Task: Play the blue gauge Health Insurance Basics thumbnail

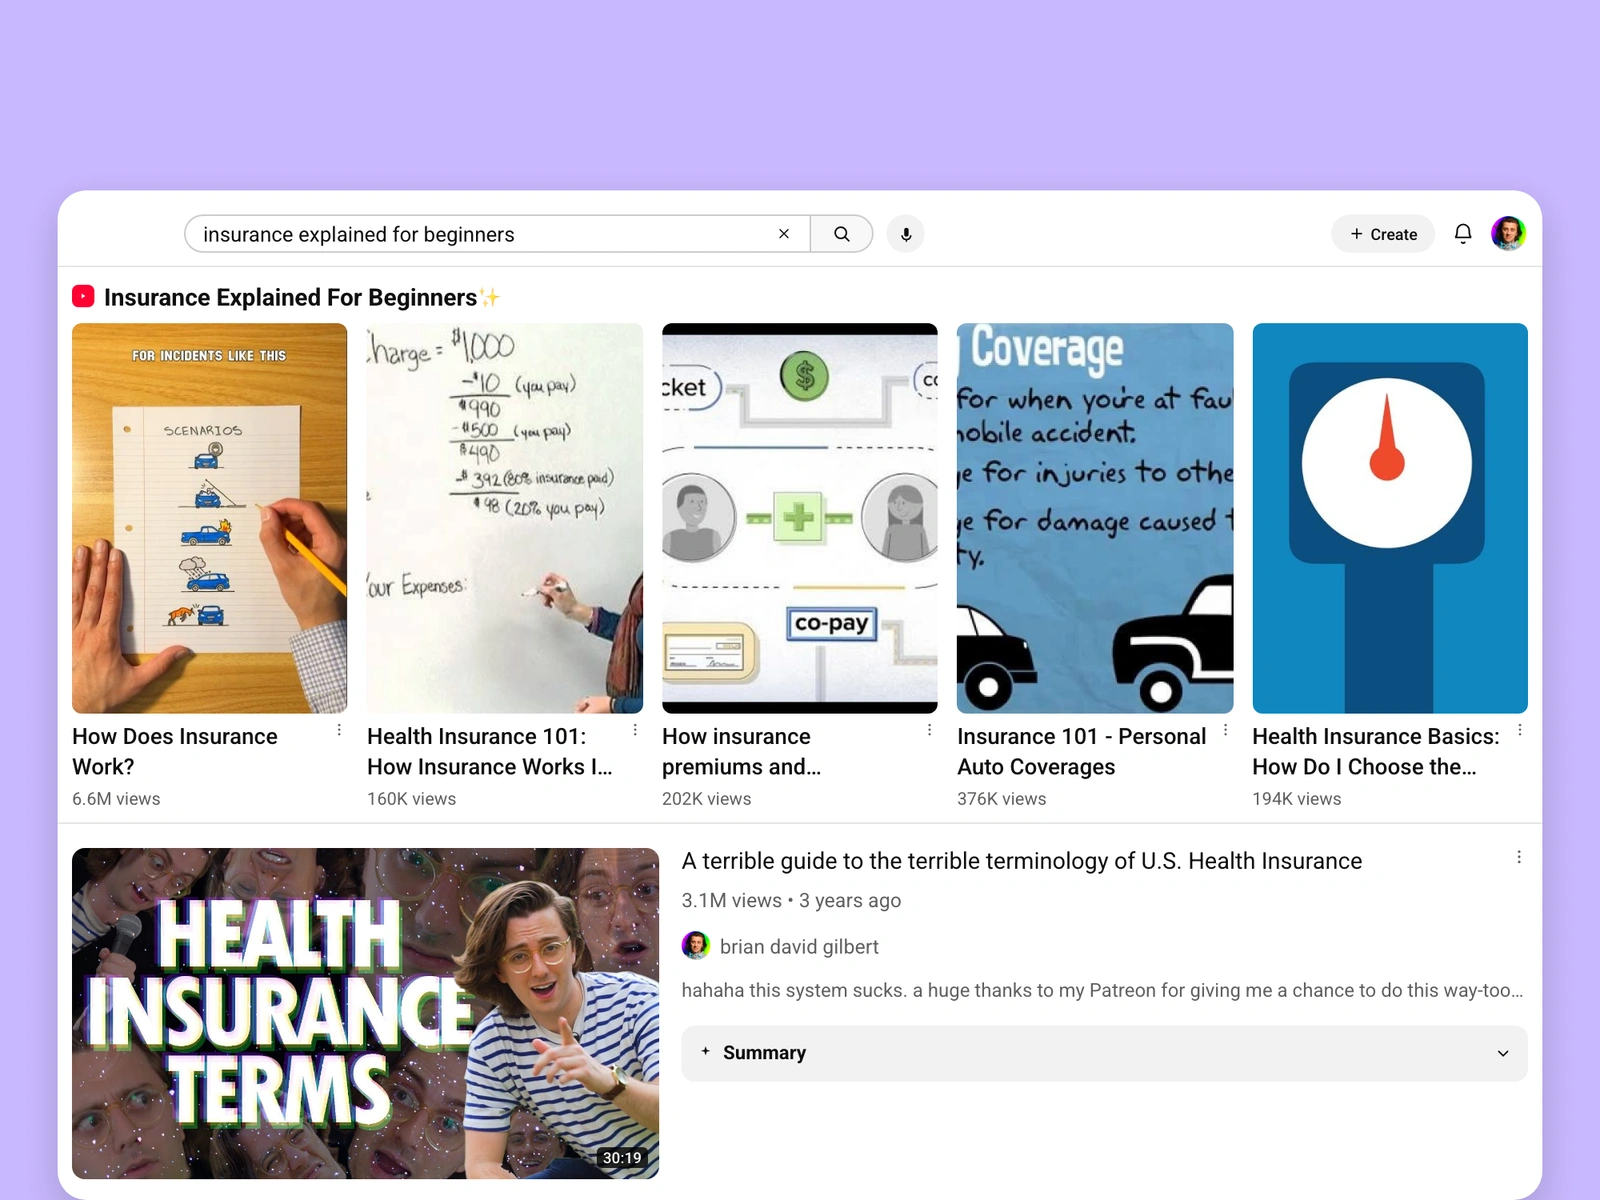Action: tap(1390, 518)
